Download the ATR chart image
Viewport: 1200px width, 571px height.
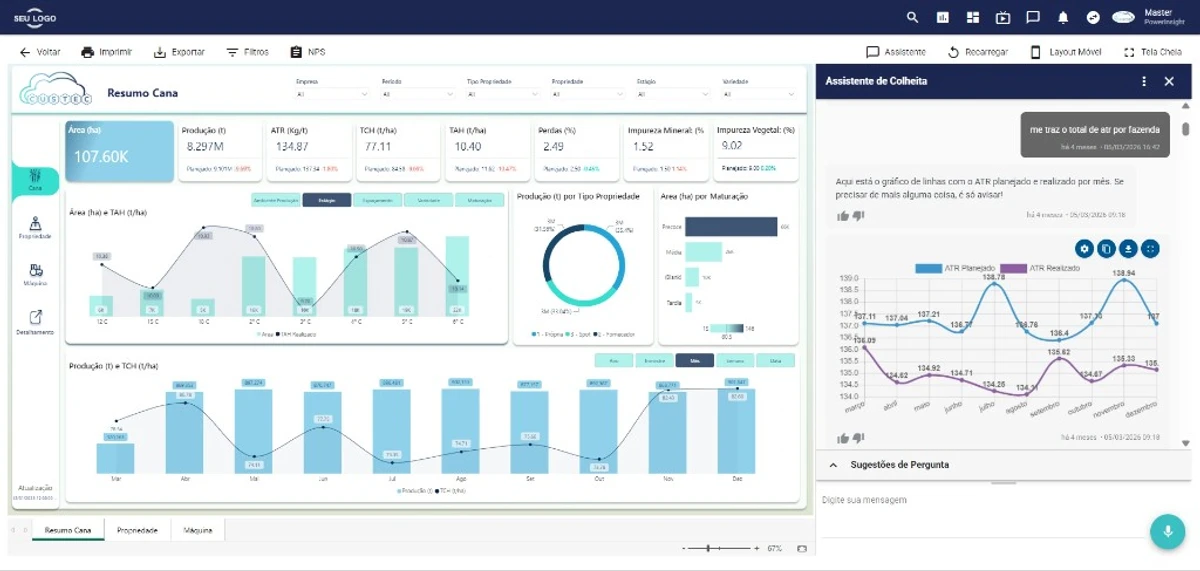point(1128,248)
